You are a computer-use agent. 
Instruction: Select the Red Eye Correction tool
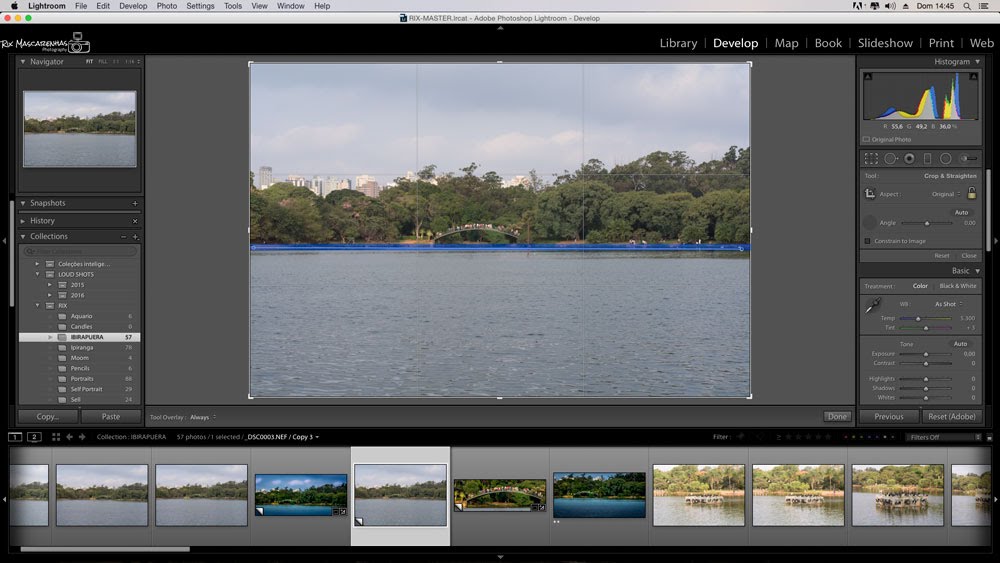pos(909,159)
